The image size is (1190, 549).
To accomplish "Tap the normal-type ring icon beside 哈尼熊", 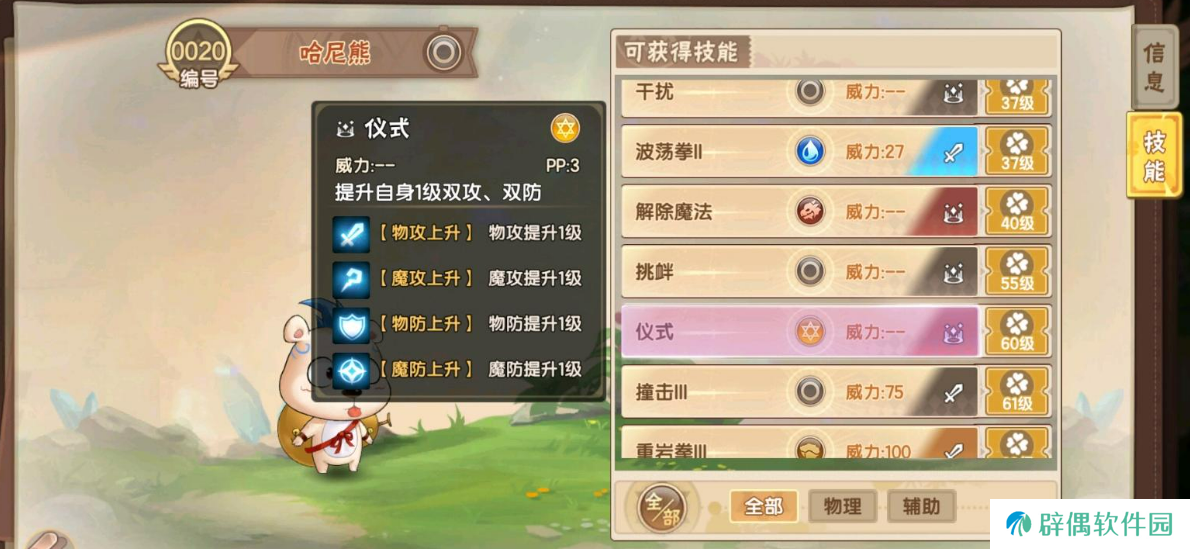I will [x=444, y=52].
